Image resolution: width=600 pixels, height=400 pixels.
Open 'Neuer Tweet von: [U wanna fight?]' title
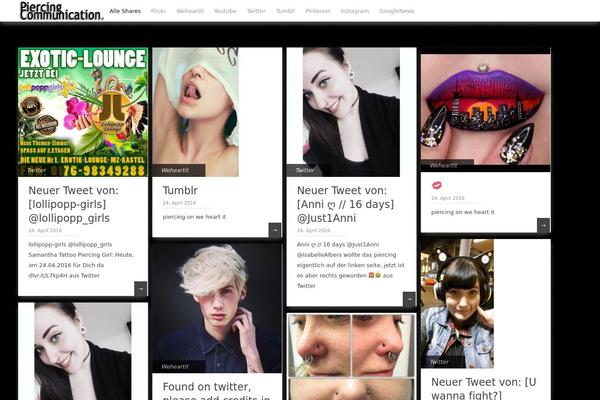pos(484,389)
